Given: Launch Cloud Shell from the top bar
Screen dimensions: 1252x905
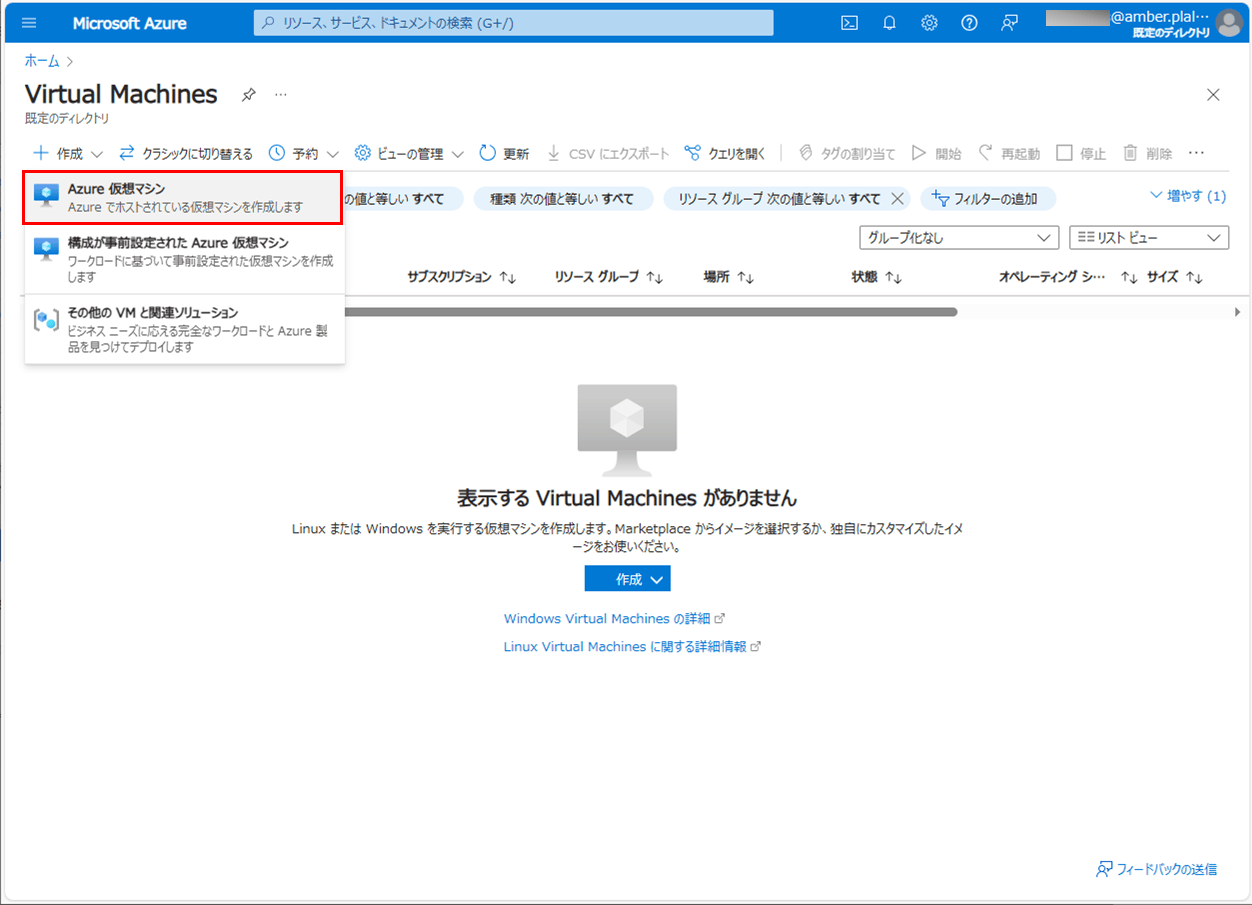Looking at the screenshot, I should (849, 23).
